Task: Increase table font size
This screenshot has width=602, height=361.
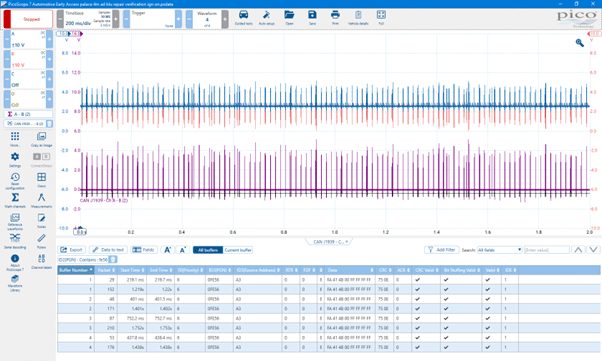Action: coord(167,250)
